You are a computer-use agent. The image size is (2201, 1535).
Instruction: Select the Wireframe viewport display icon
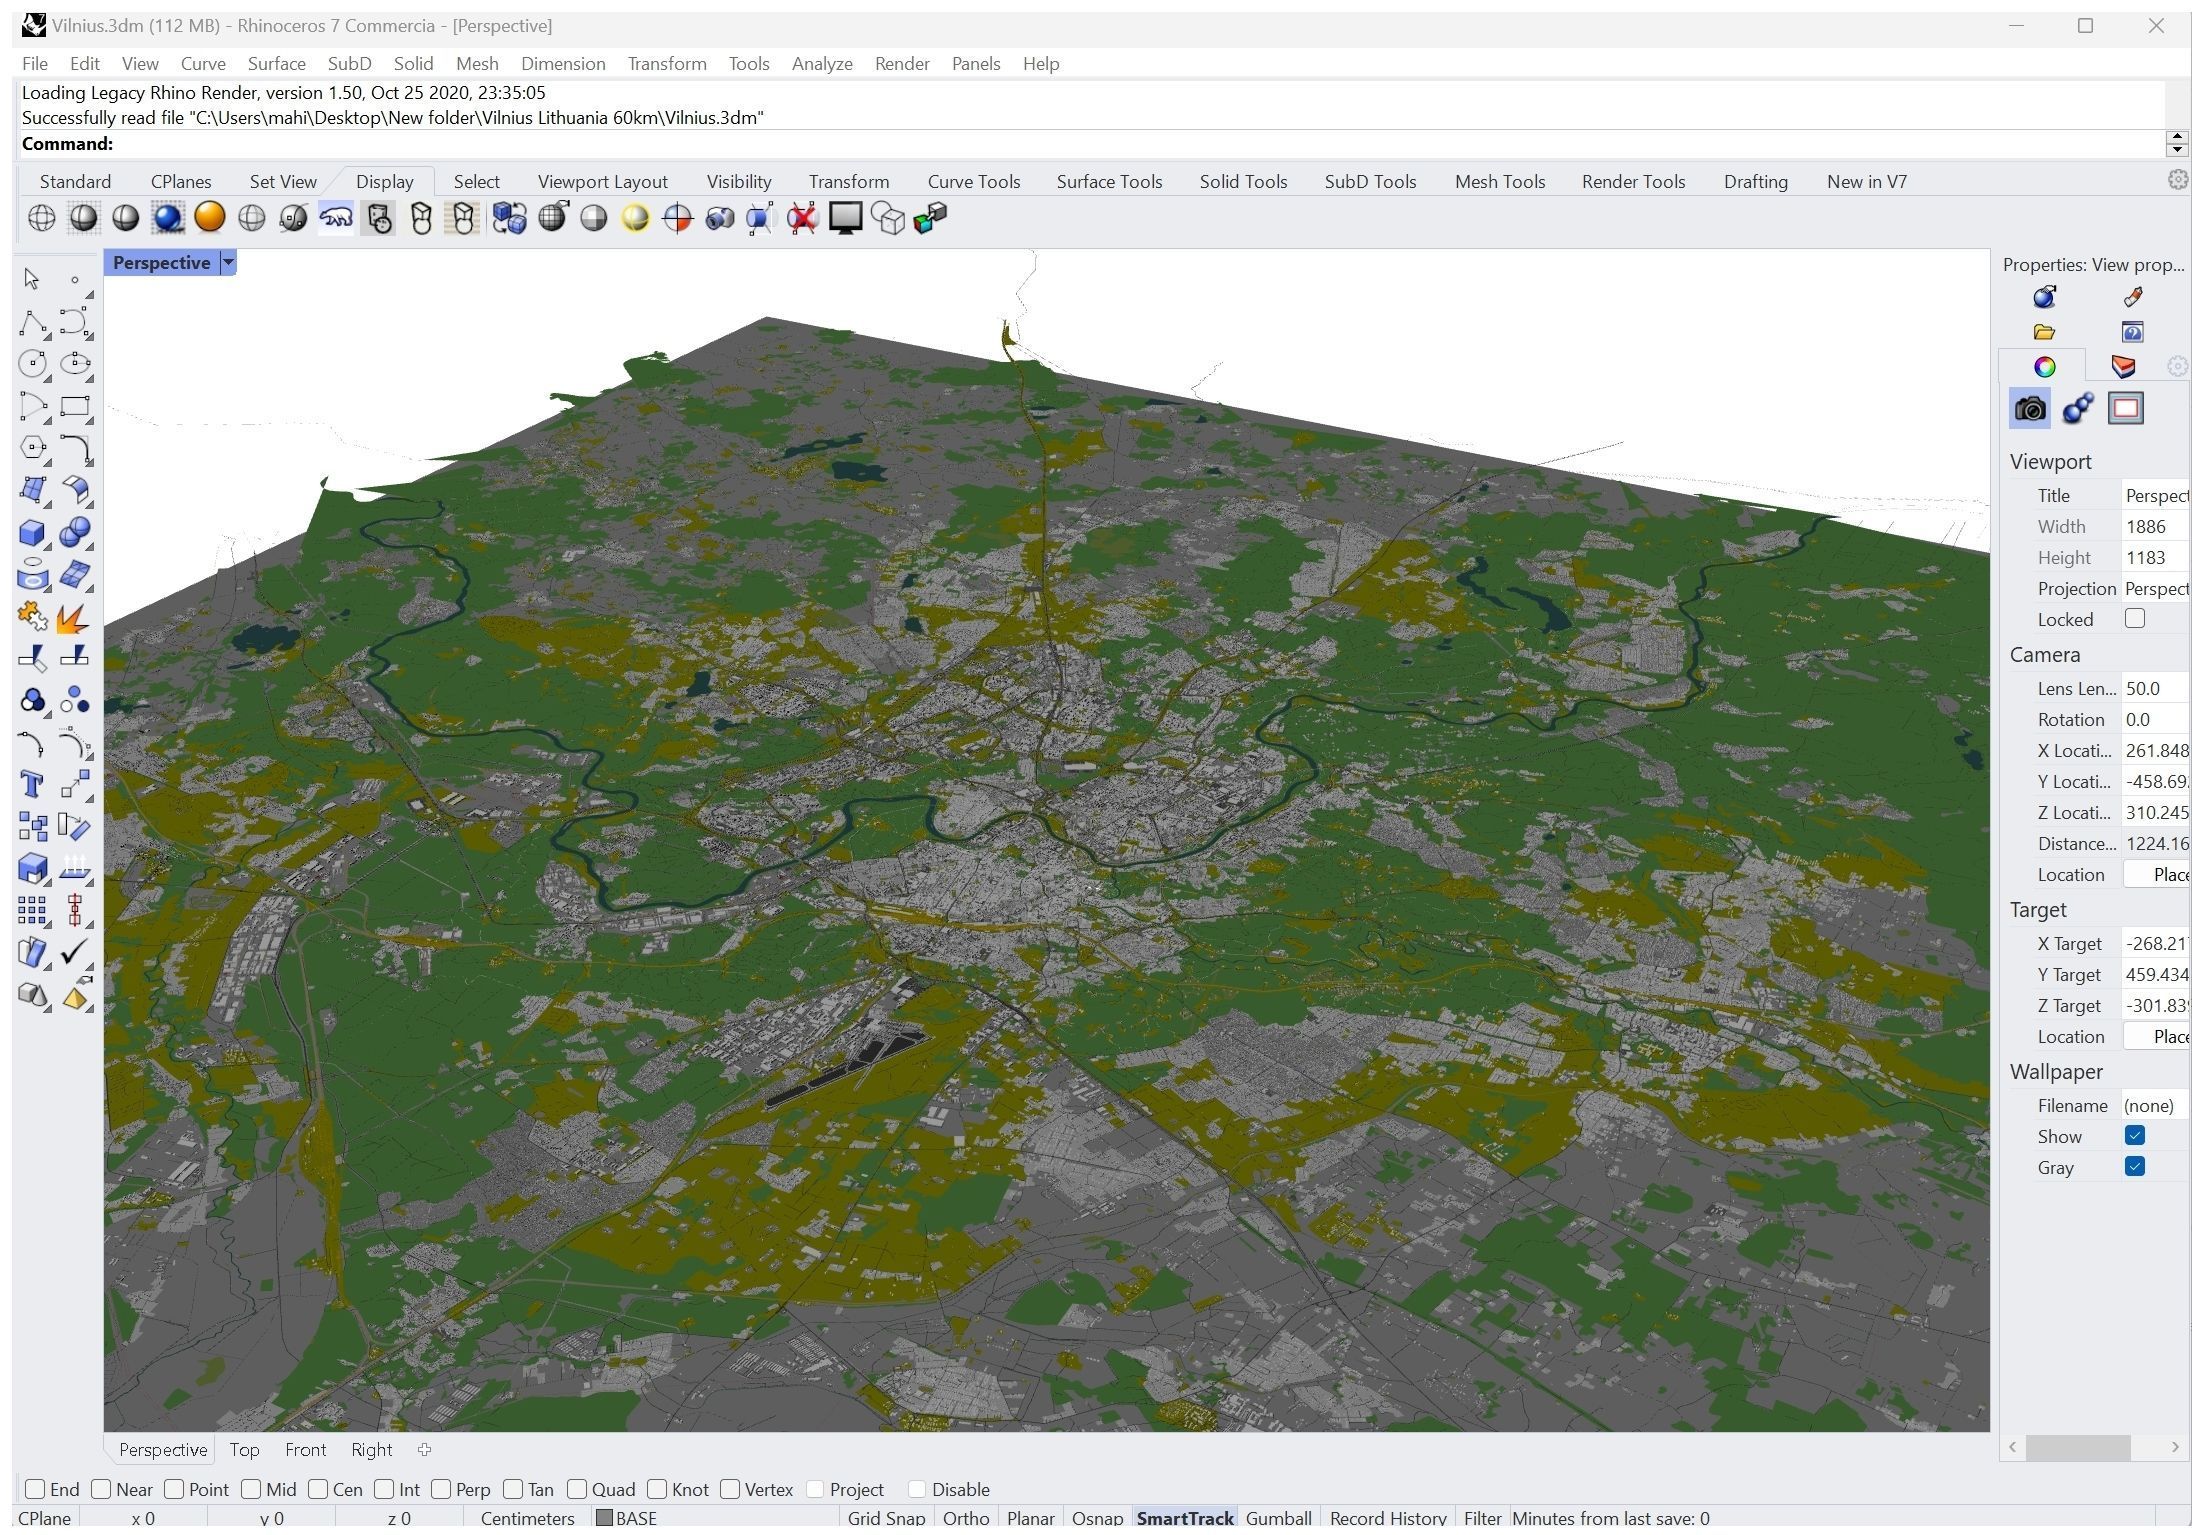click(x=41, y=218)
